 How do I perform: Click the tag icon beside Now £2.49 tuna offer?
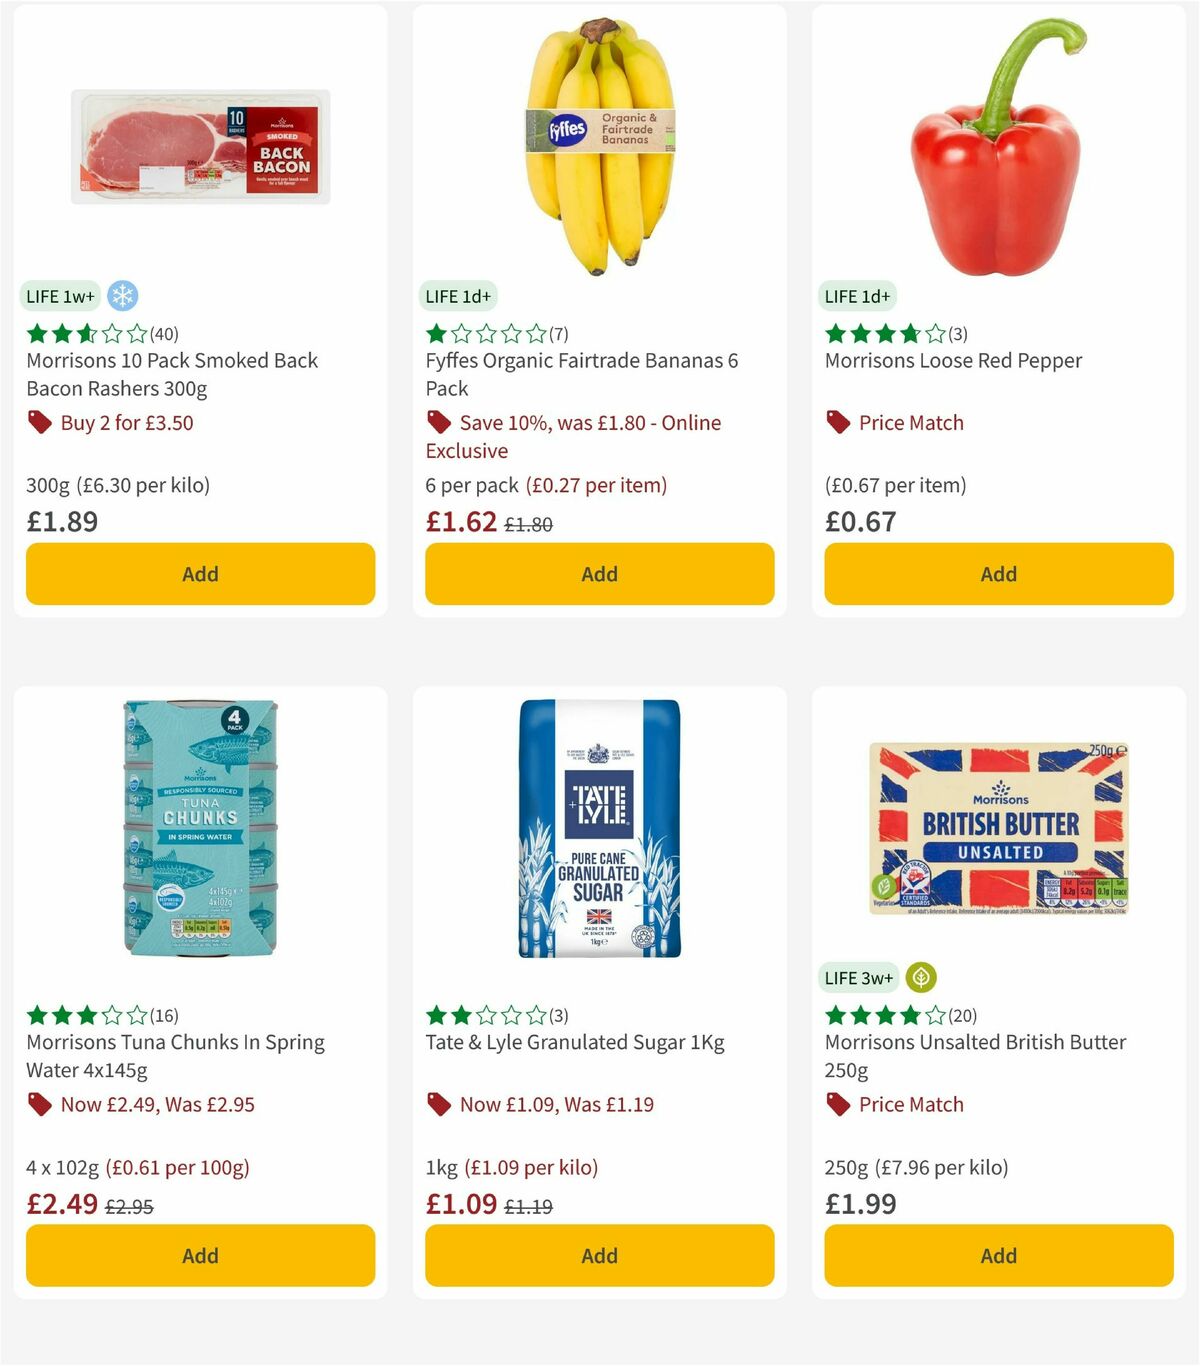pos(40,1105)
